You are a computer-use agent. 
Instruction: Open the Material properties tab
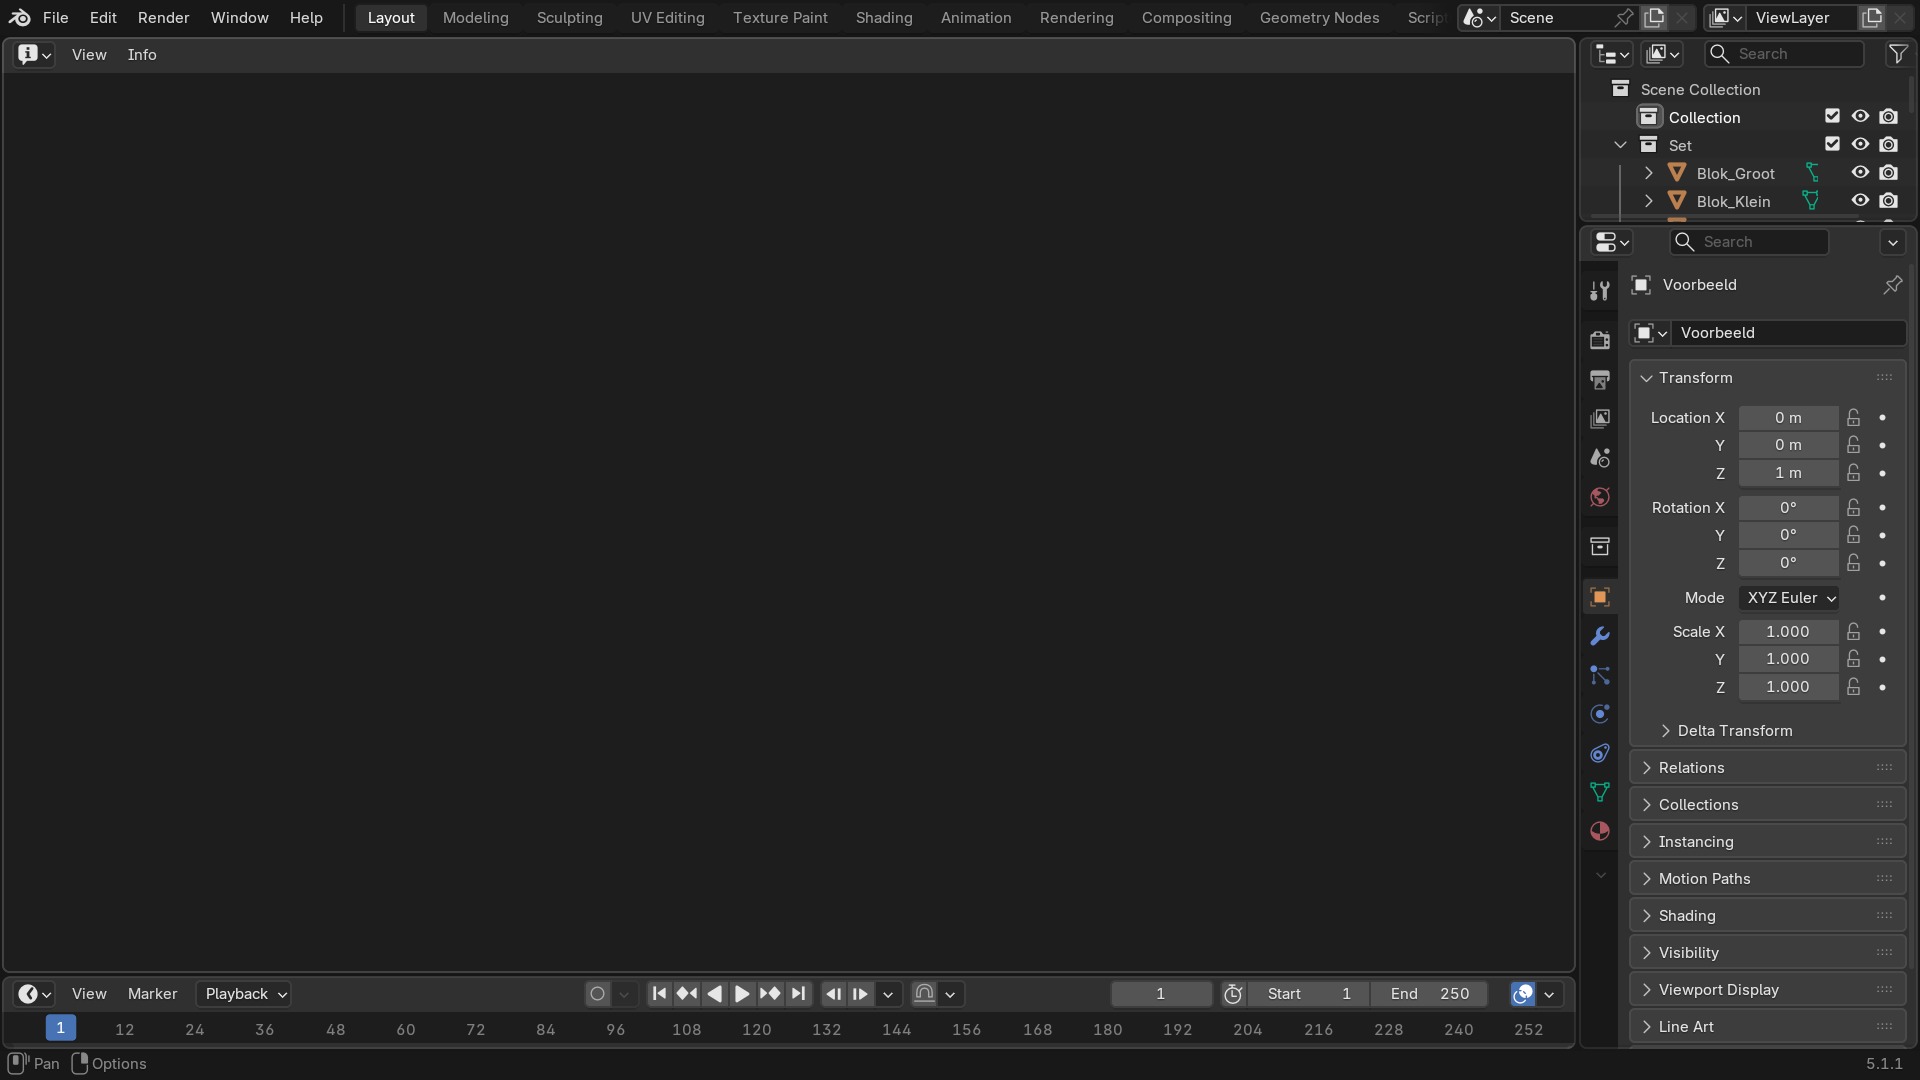1600,831
